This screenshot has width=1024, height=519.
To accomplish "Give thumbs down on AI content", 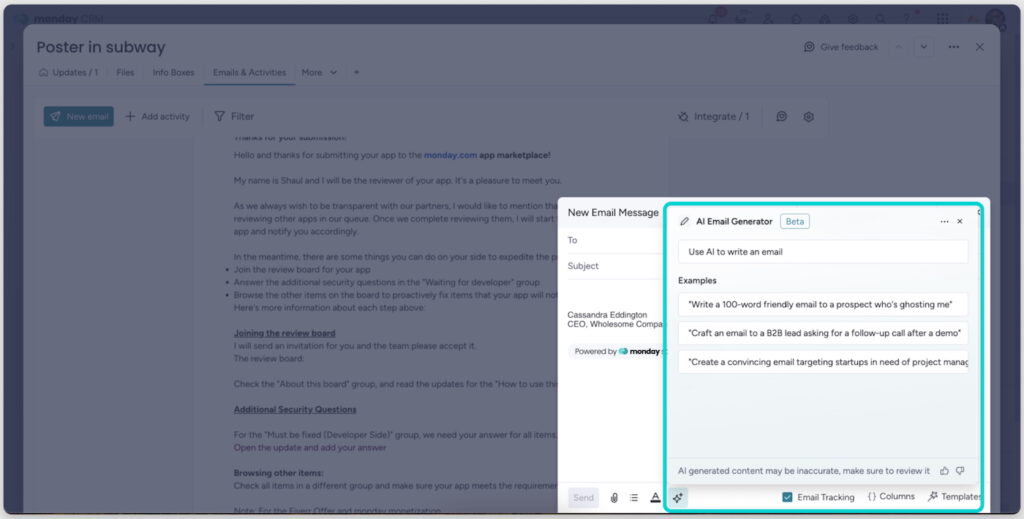I will point(960,471).
